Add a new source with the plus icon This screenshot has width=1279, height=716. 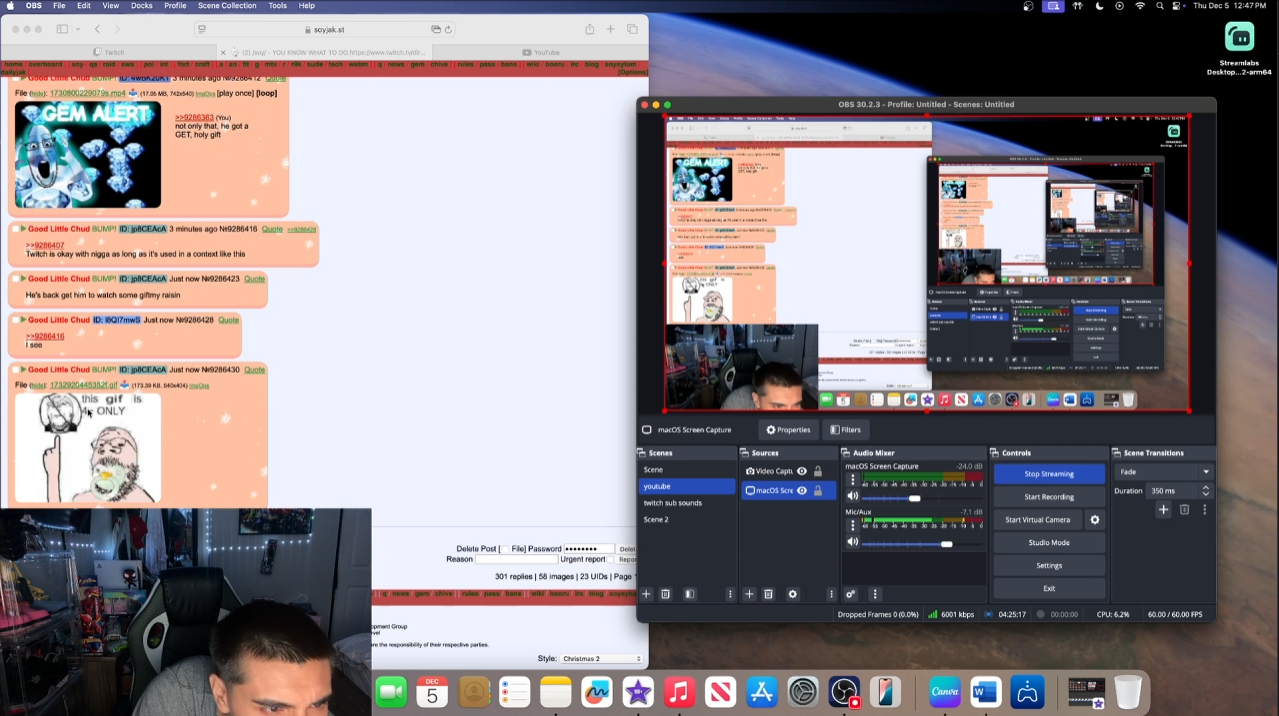click(x=749, y=594)
